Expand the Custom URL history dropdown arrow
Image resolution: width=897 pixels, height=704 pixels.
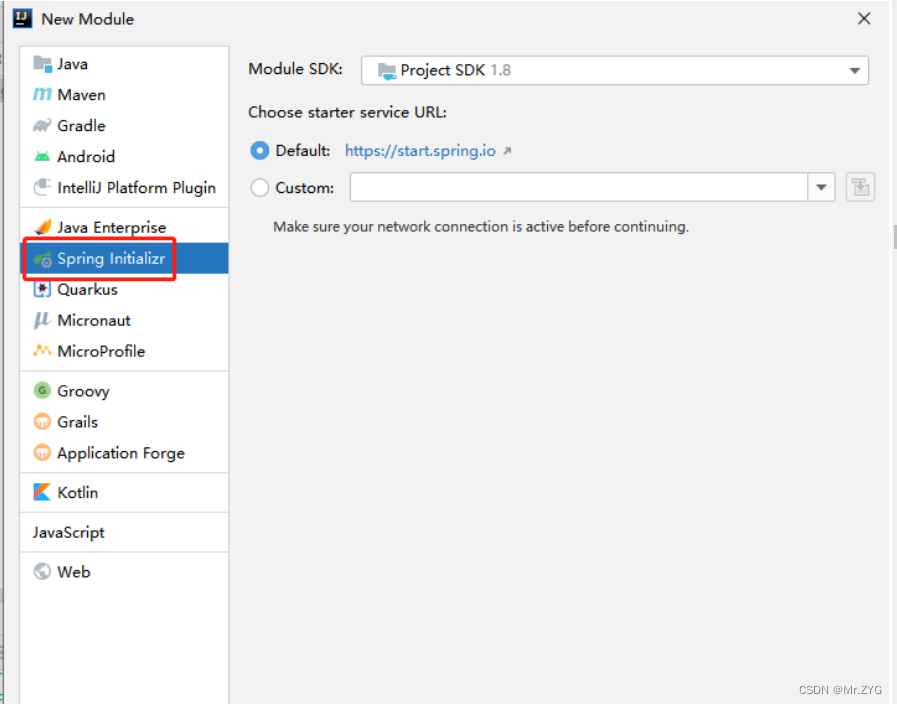tap(821, 187)
